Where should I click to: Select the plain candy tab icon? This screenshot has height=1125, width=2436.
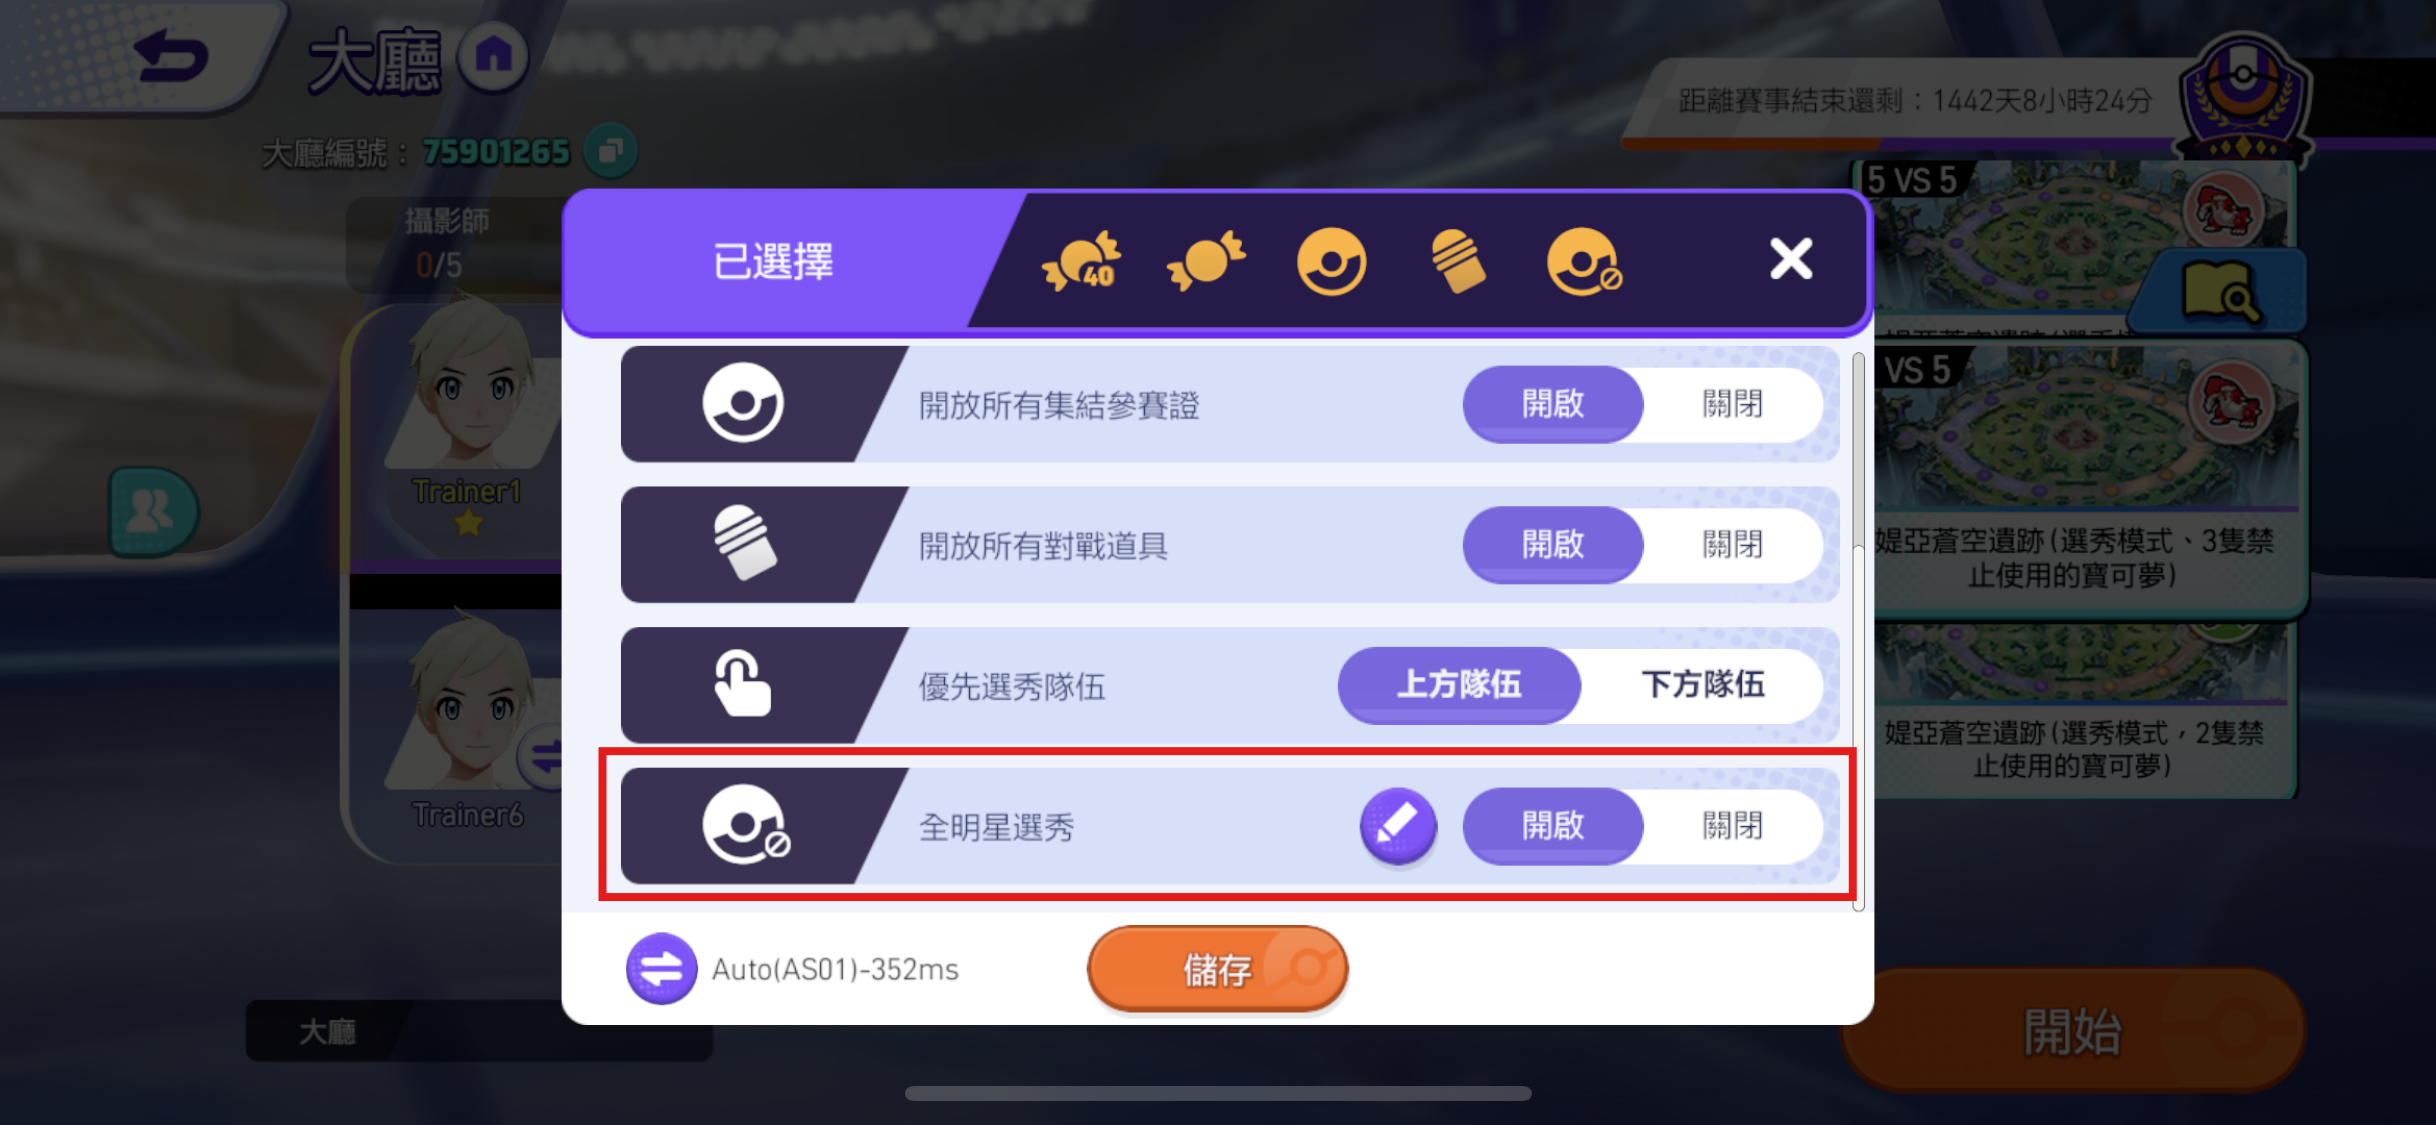tap(1206, 261)
